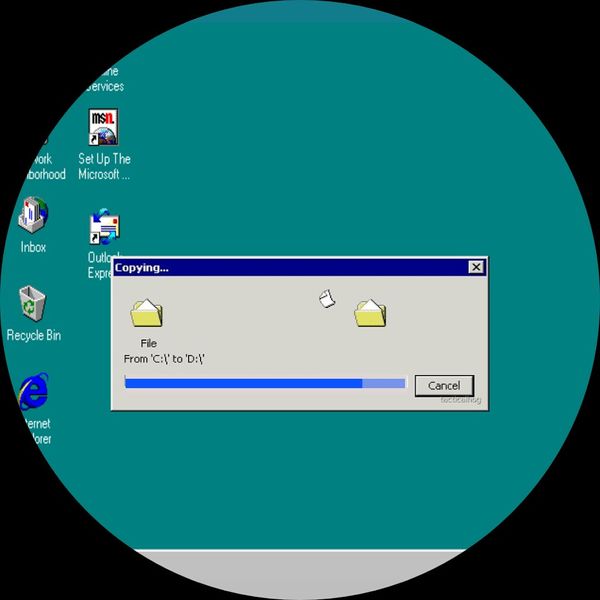The height and width of the screenshot is (600, 600).
Task: Click the copy progress bar
Action: pos(265,383)
